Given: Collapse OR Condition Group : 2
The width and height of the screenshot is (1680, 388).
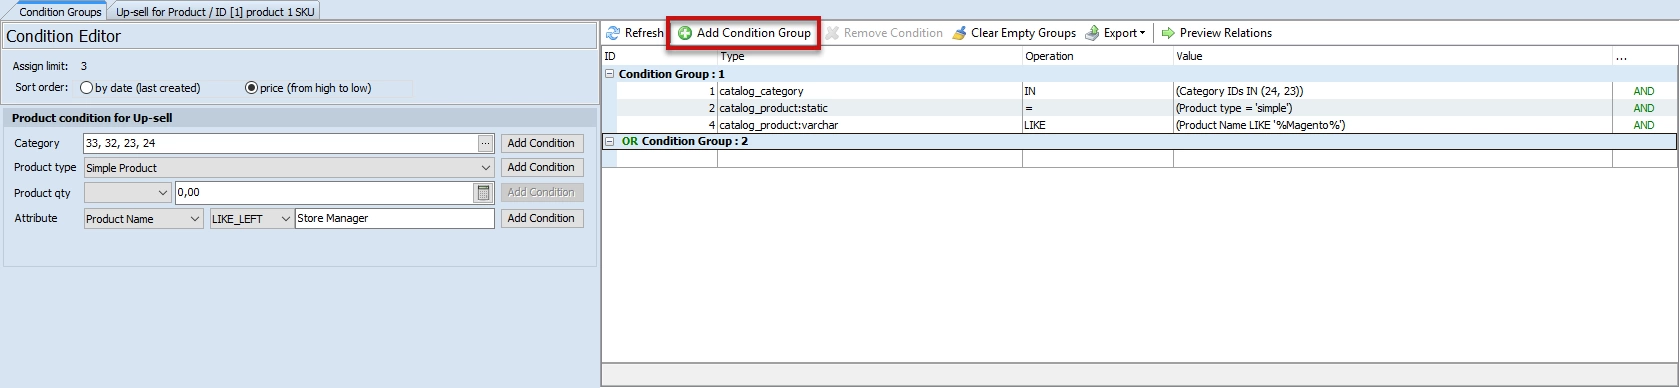Looking at the screenshot, I should click(x=610, y=141).
